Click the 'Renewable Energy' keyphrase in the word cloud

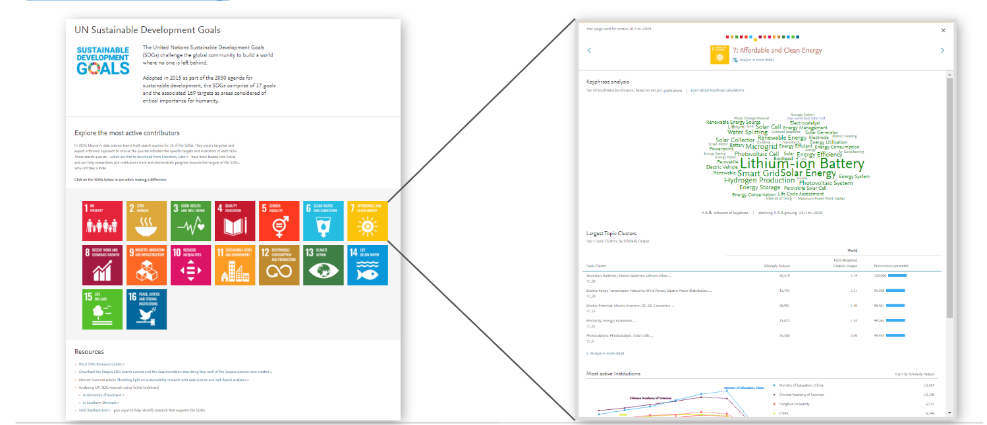(782, 138)
